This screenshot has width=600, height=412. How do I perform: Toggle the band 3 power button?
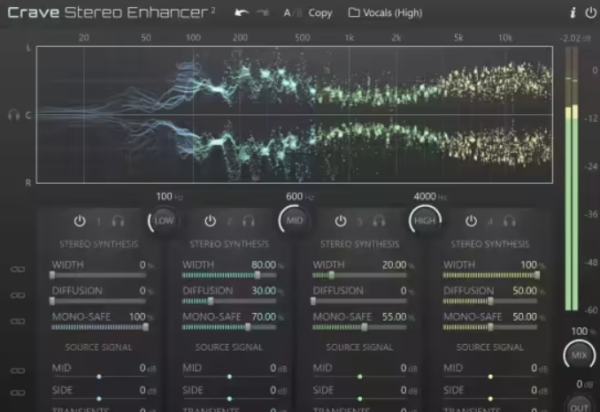pos(341,221)
